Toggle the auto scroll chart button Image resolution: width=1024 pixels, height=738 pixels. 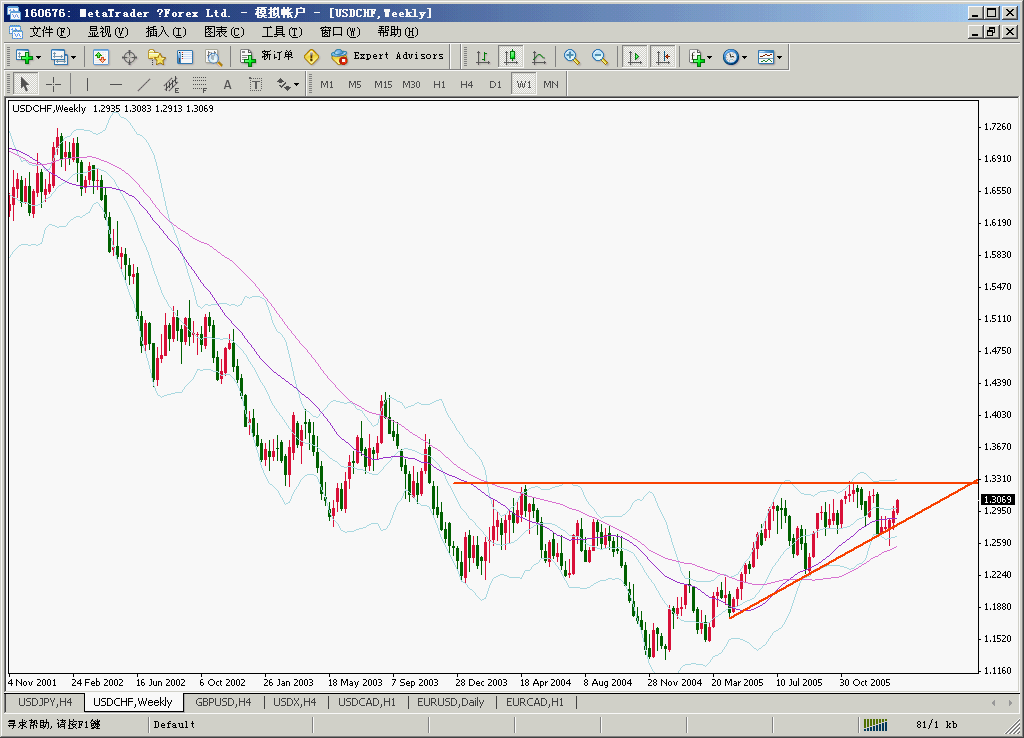click(x=634, y=57)
